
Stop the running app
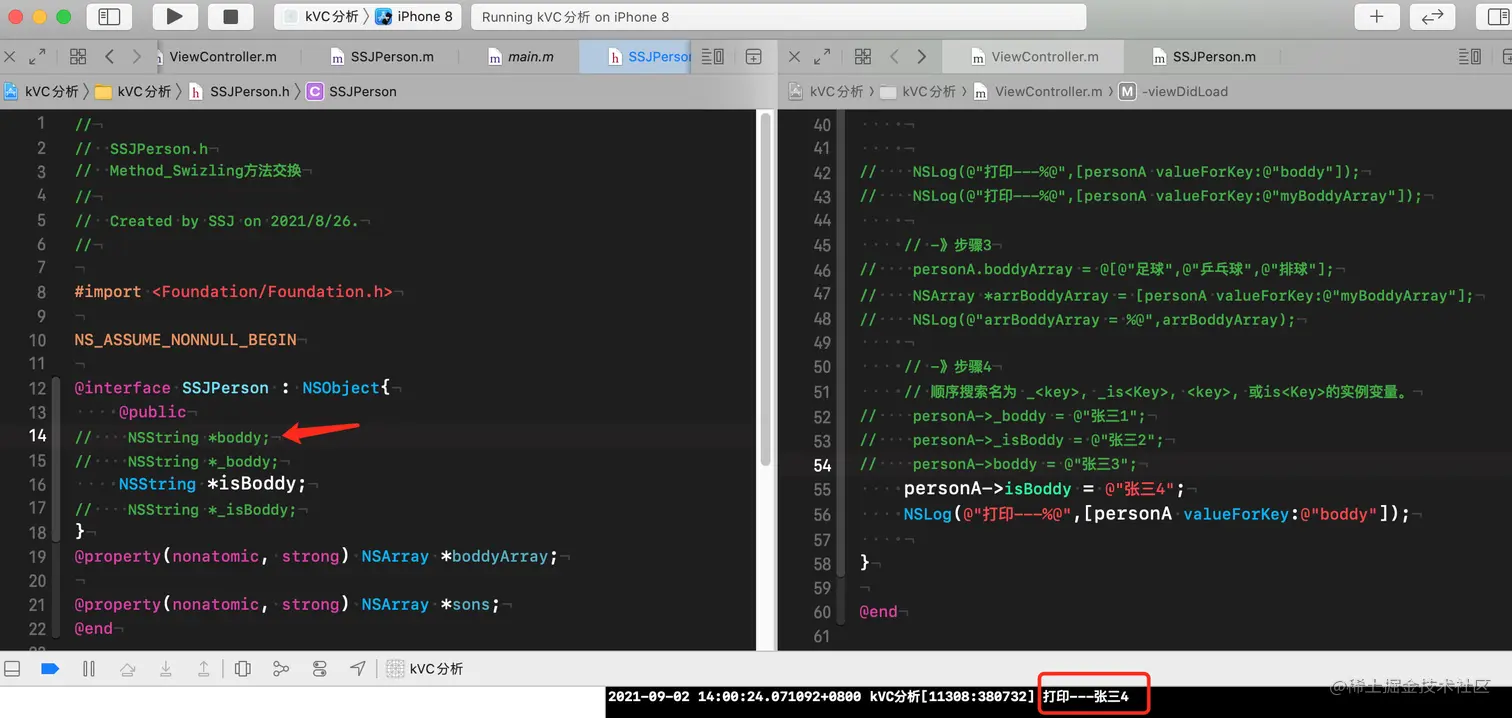tap(231, 16)
